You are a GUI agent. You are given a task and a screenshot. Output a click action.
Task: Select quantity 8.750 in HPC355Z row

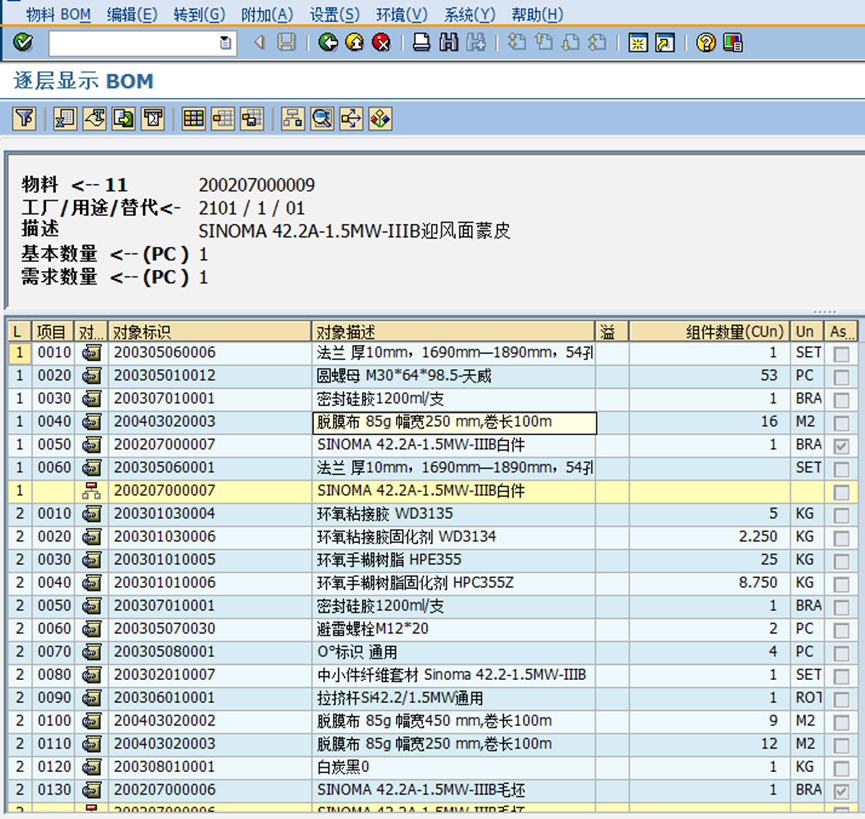click(709, 583)
